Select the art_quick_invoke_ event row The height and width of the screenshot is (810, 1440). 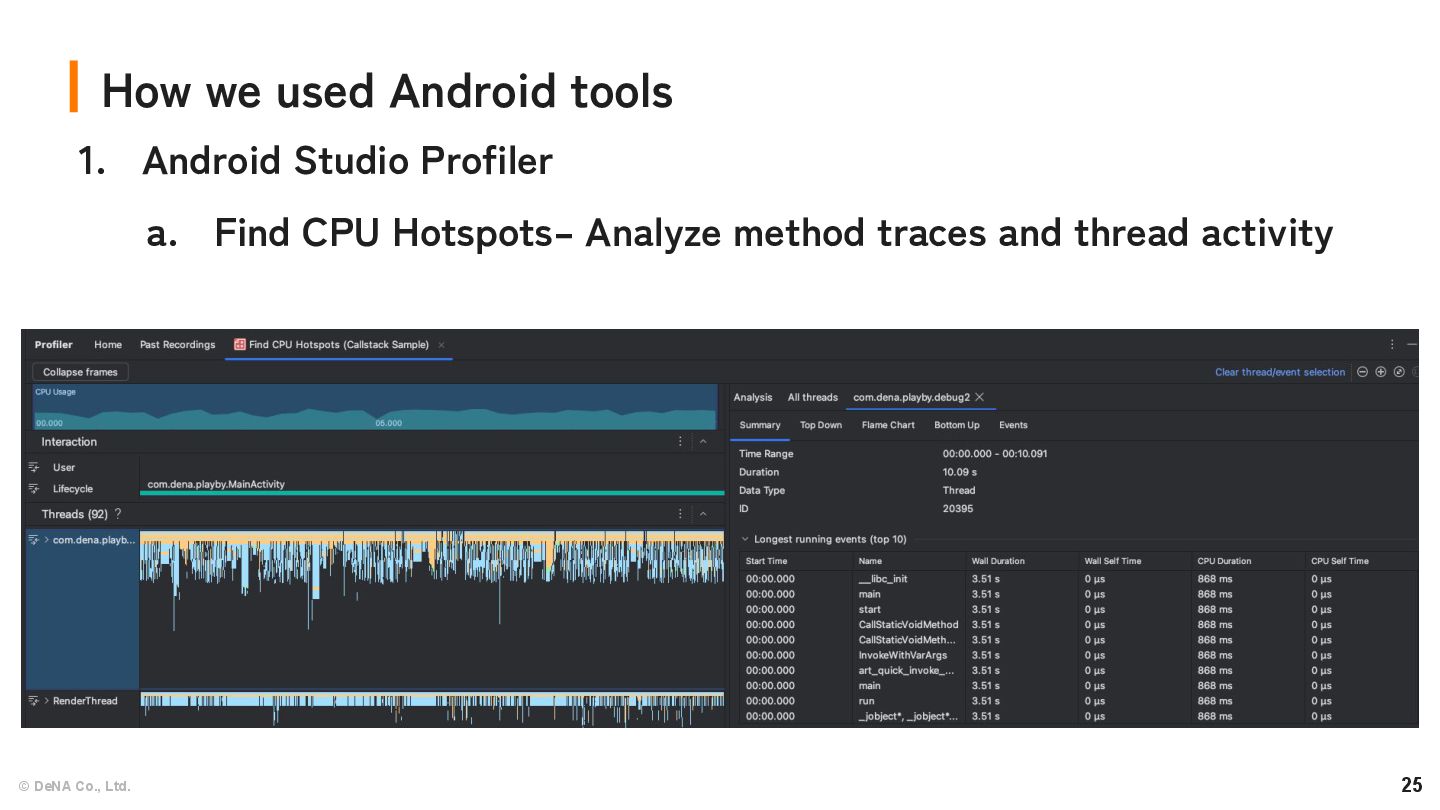[1079, 670]
